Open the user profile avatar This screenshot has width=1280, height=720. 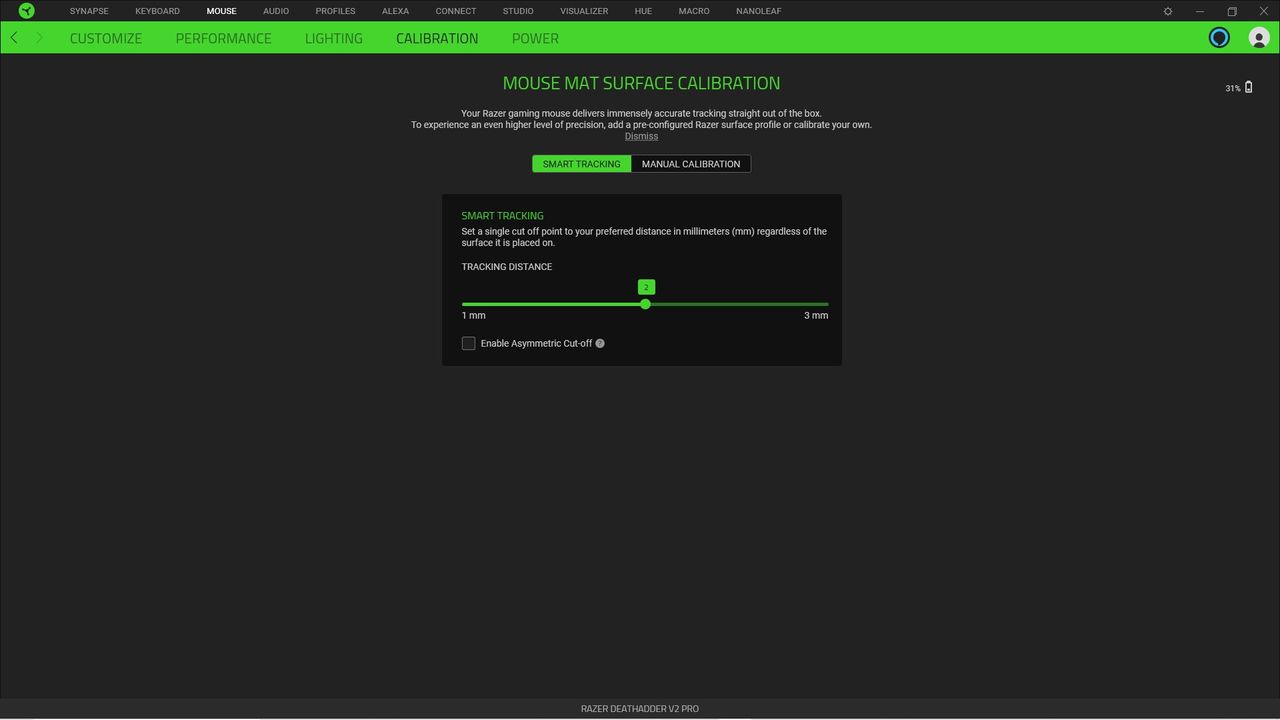(1259, 38)
